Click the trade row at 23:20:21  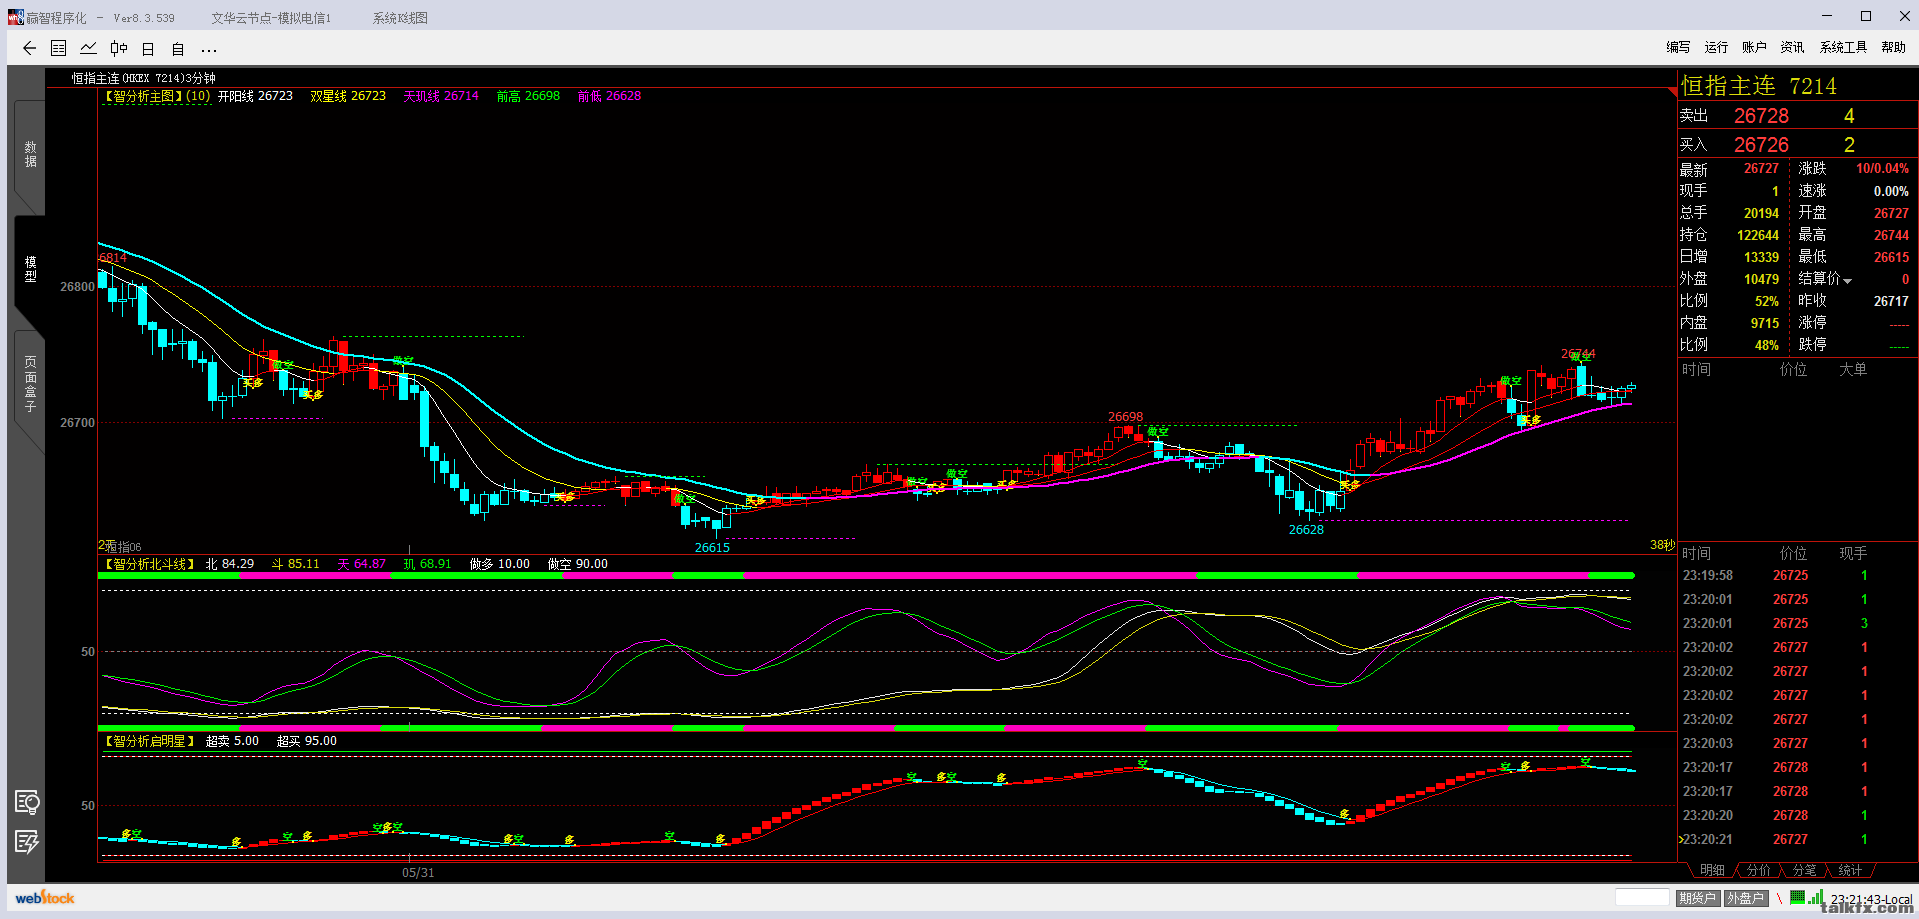click(1797, 840)
